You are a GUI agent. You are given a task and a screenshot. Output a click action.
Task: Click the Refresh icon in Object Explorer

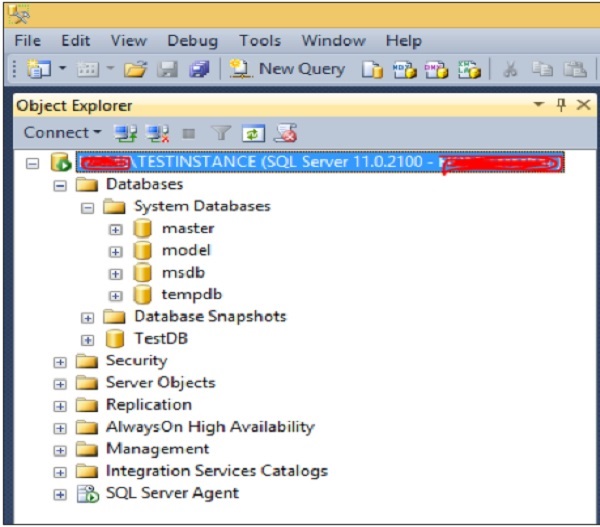coord(253,134)
